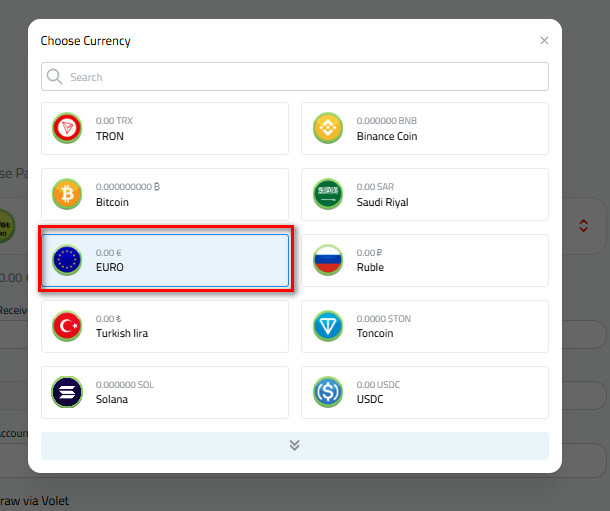Click the Toncoin logo icon

pos(328,326)
